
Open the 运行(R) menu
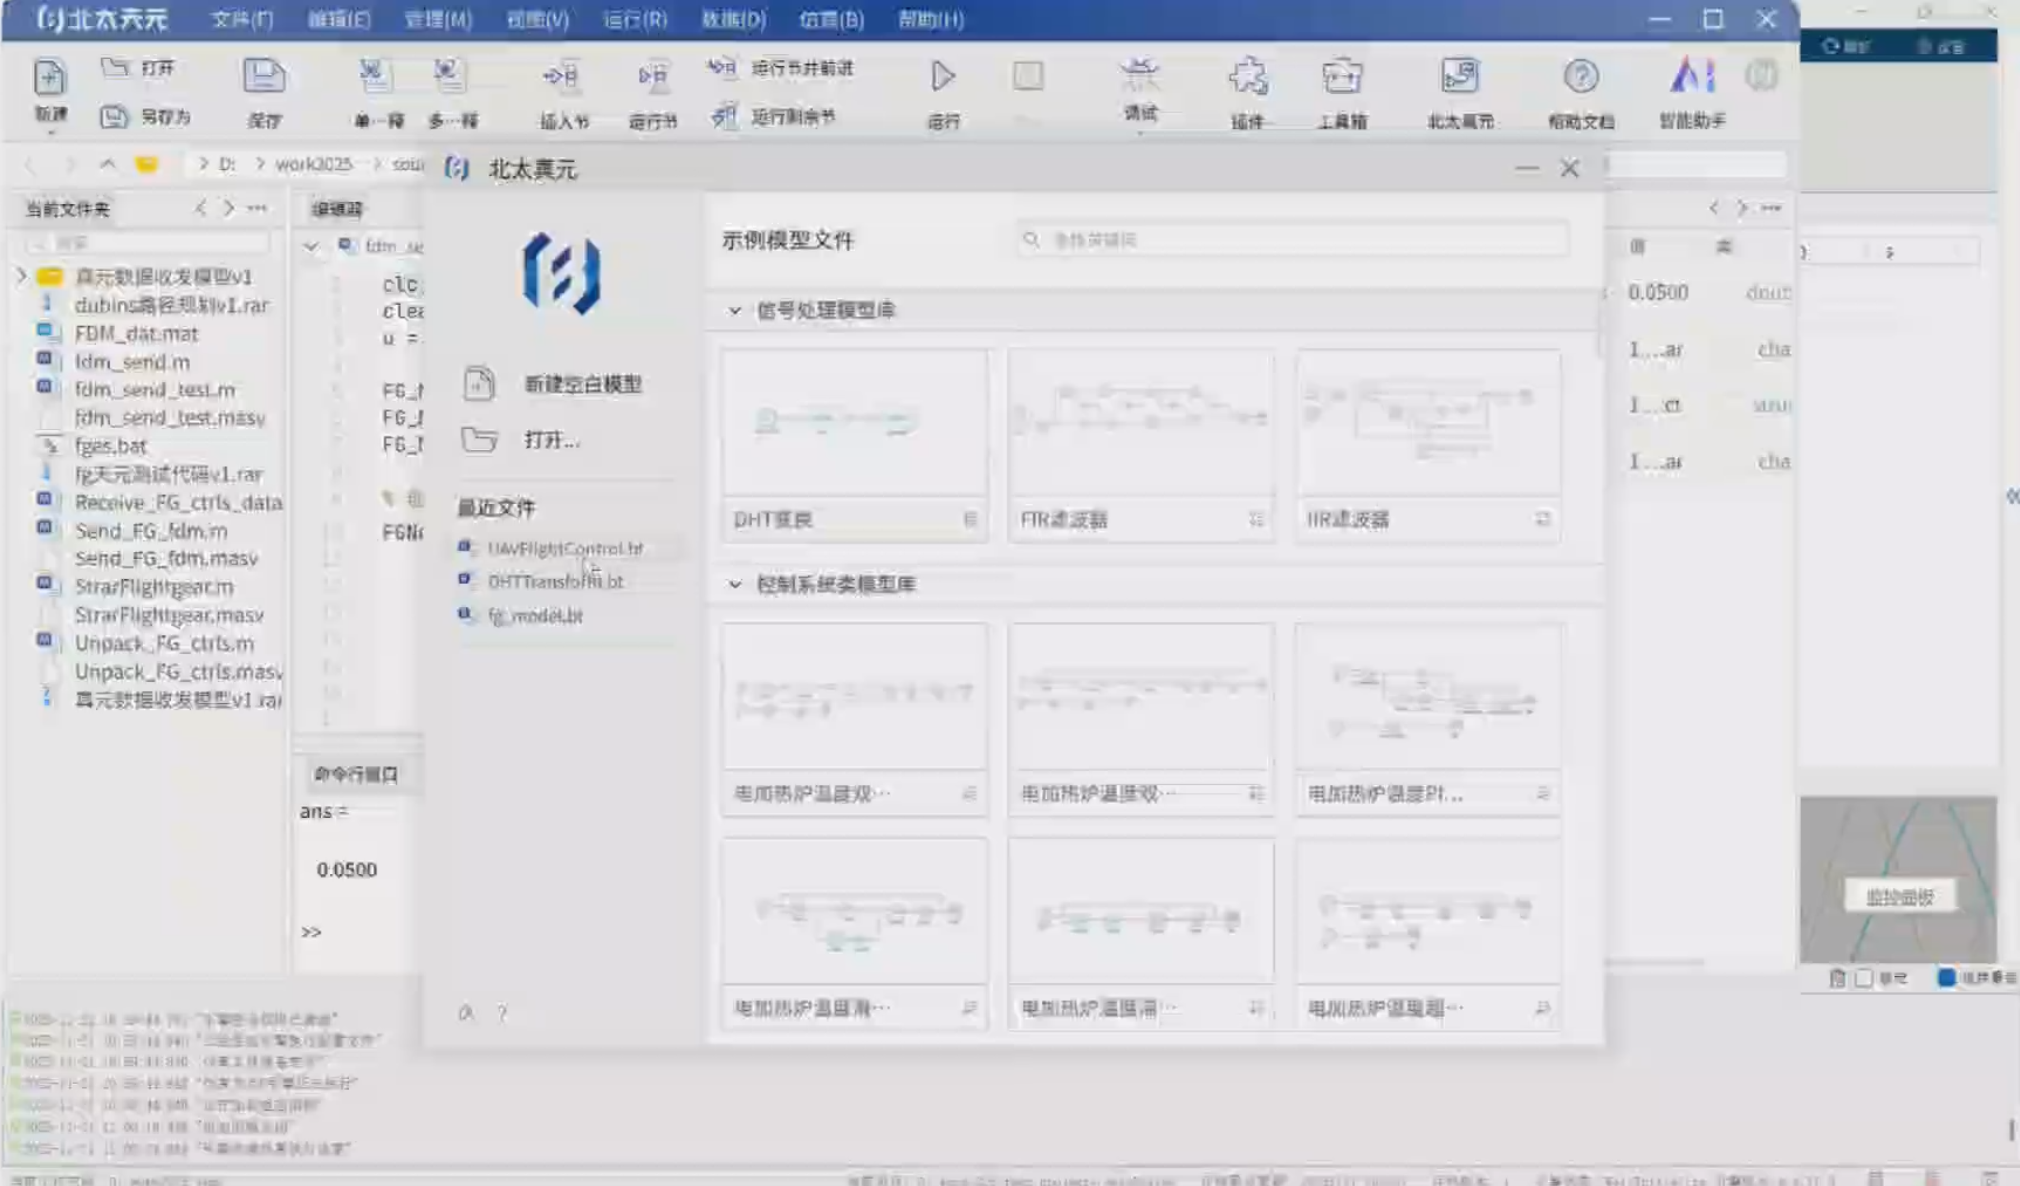click(x=635, y=19)
